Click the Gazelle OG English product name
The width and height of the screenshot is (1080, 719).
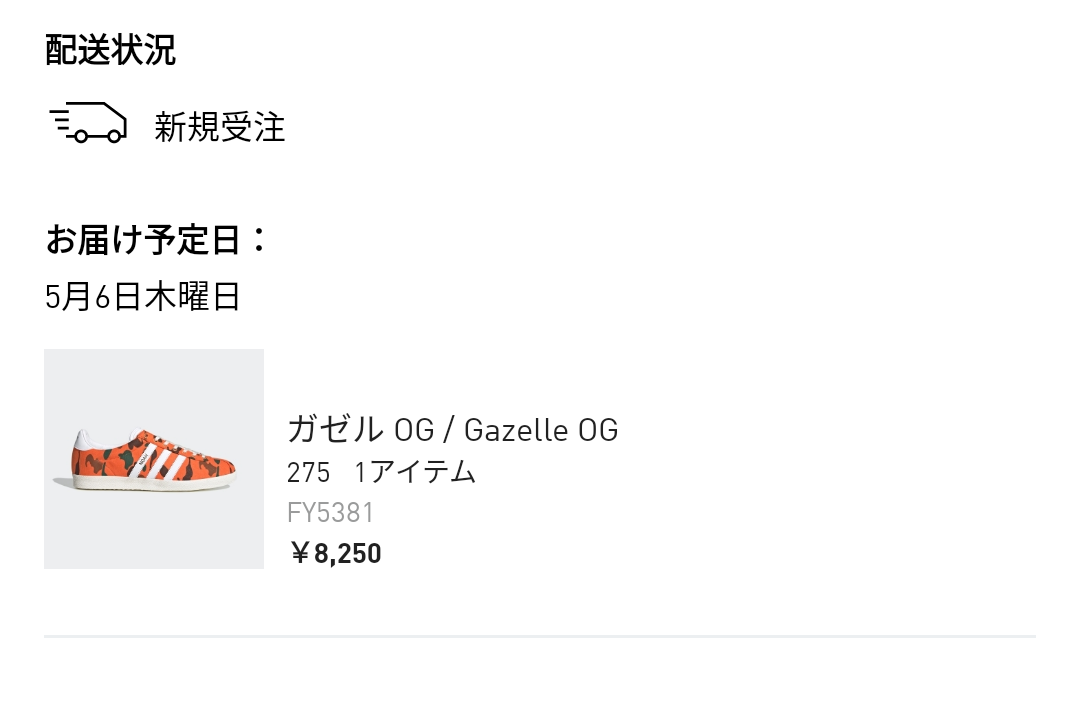click(x=541, y=430)
